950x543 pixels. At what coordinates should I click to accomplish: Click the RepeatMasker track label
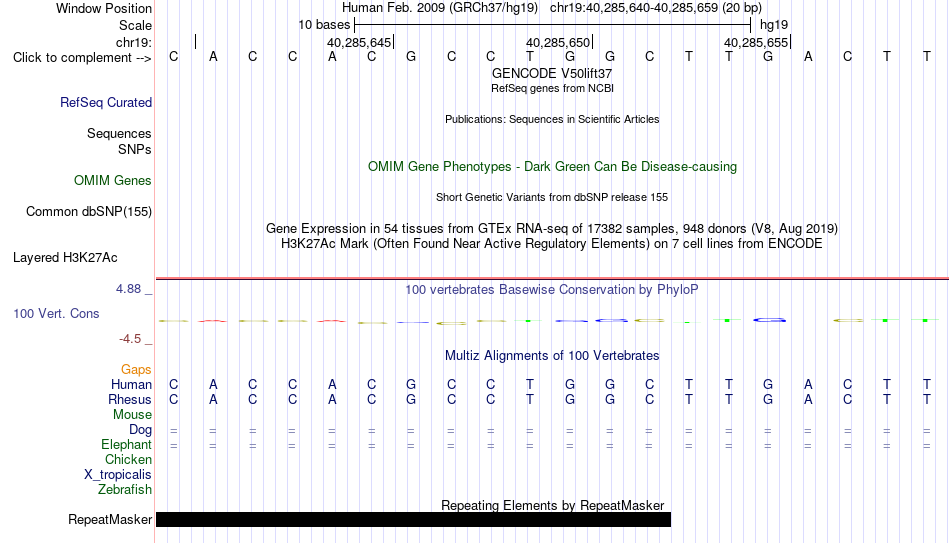[110, 519]
